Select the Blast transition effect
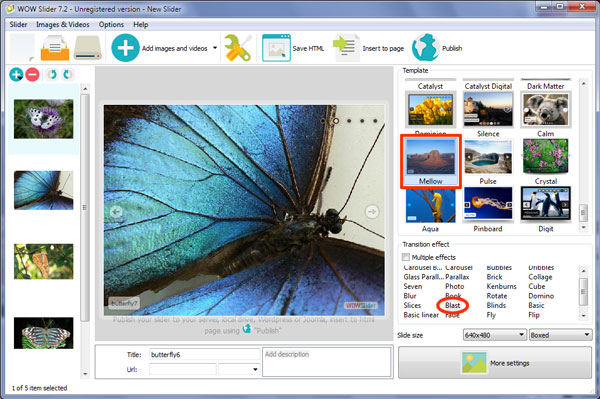 tap(453, 305)
